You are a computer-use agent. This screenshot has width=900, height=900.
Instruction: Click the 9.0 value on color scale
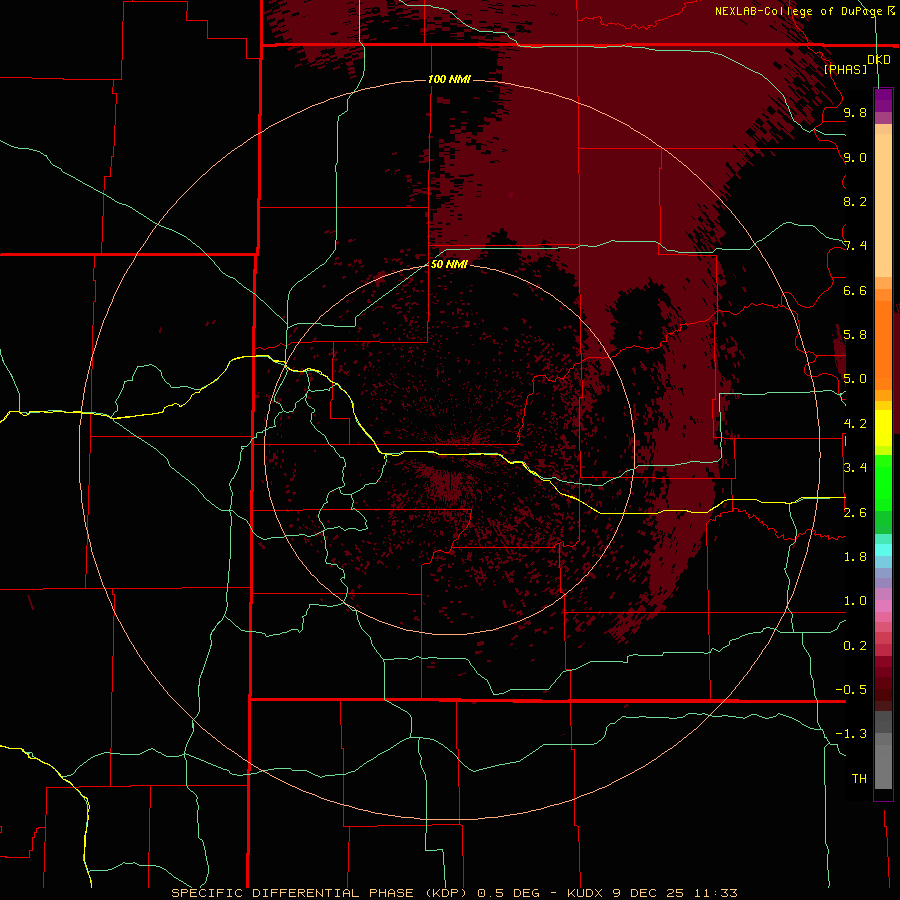pos(855,157)
